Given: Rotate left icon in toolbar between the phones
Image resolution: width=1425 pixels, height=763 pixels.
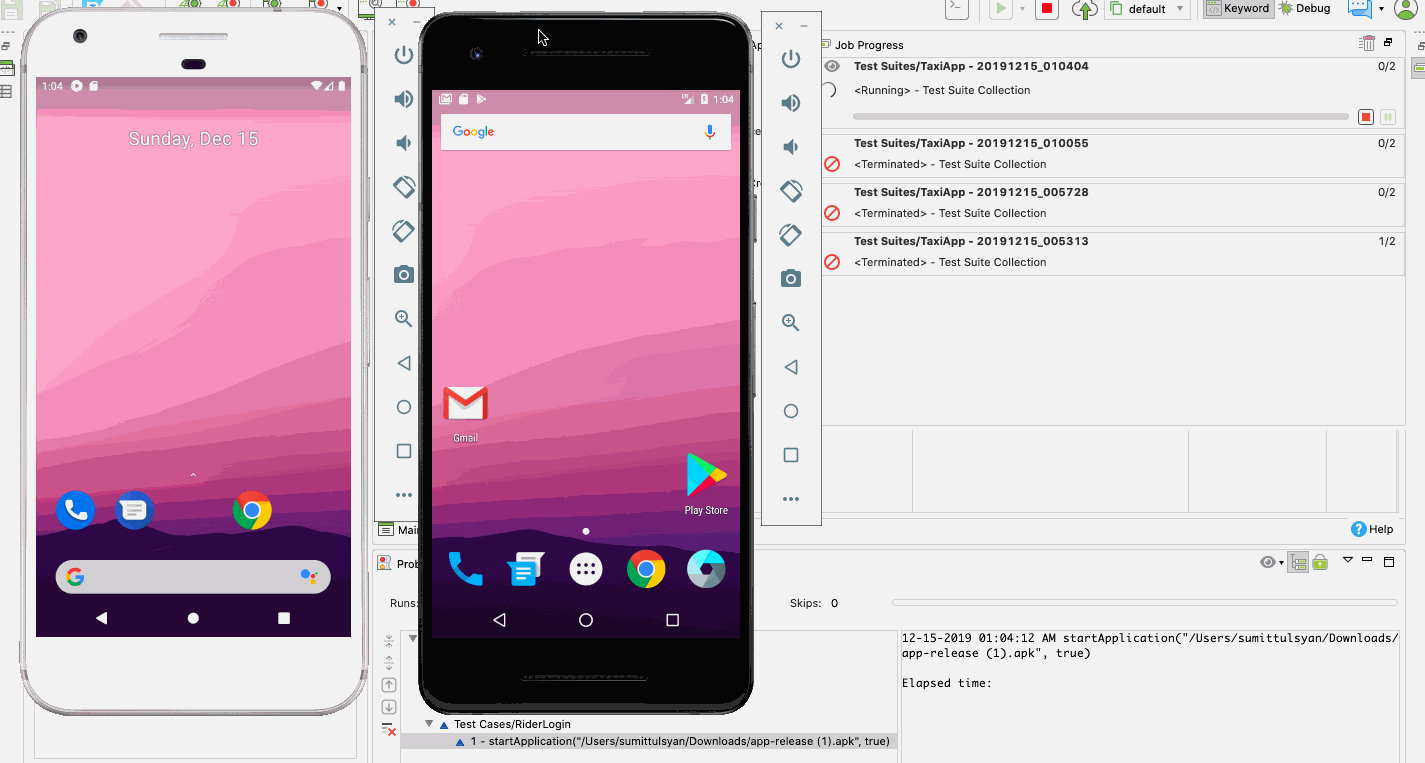Looking at the screenshot, I should click(404, 187).
